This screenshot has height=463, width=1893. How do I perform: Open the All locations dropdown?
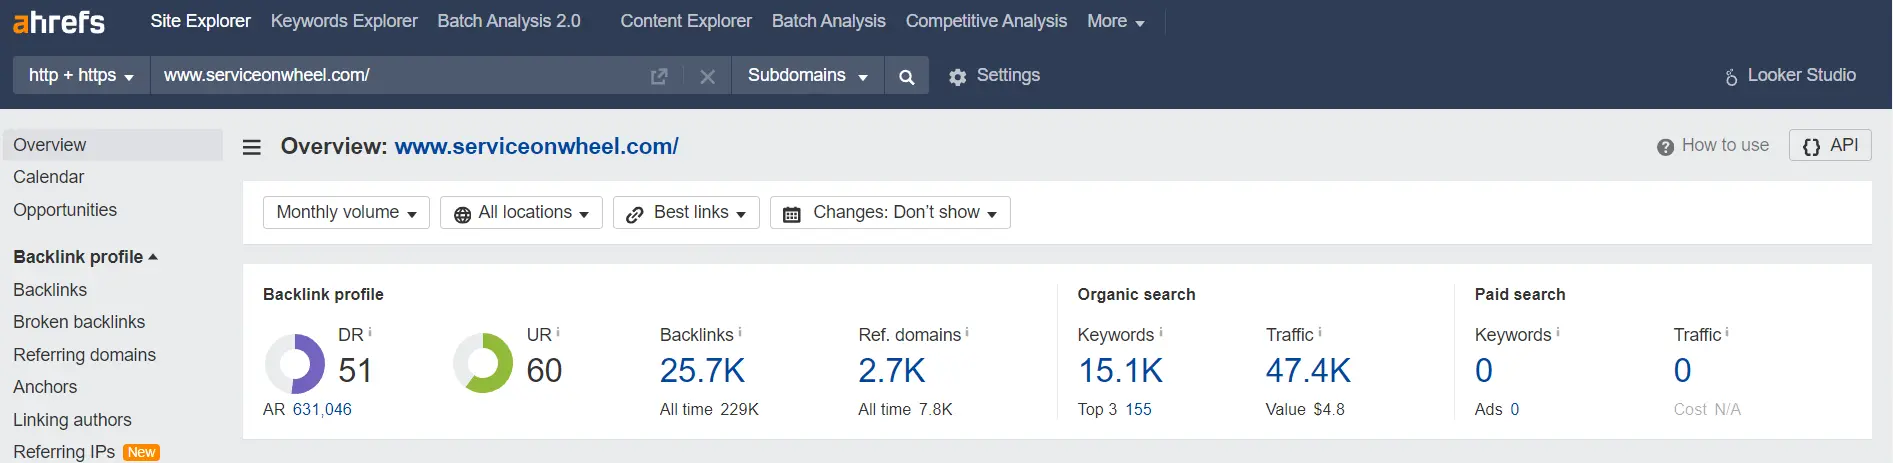click(x=521, y=212)
